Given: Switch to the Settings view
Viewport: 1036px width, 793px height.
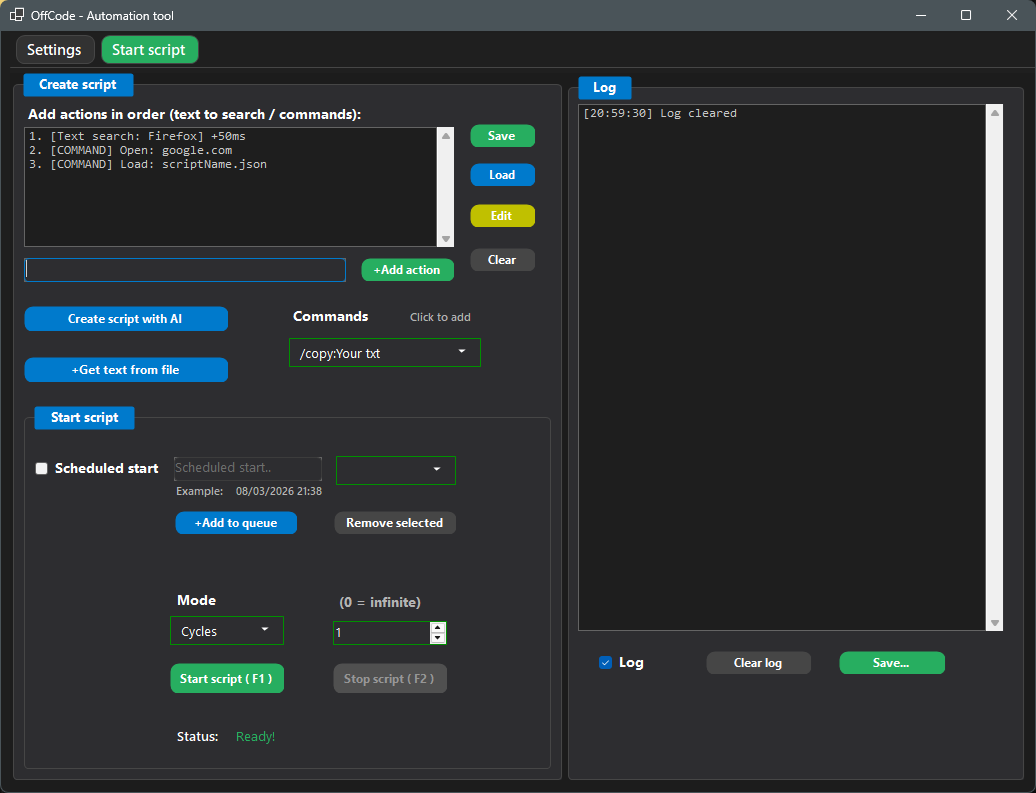Looking at the screenshot, I should point(55,49).
